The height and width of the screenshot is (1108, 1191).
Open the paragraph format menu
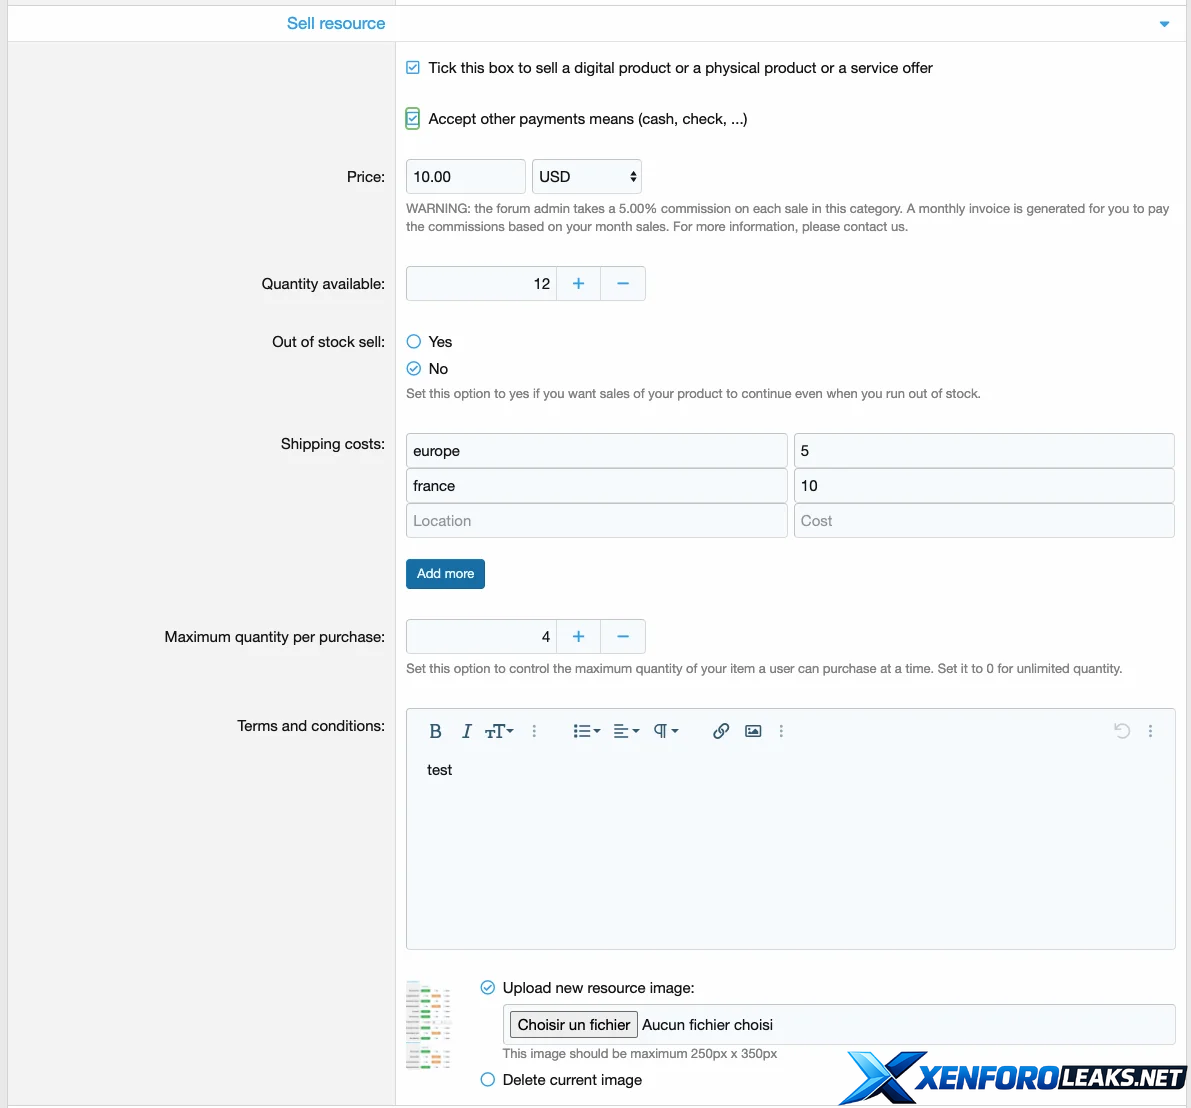pos(665,731)
